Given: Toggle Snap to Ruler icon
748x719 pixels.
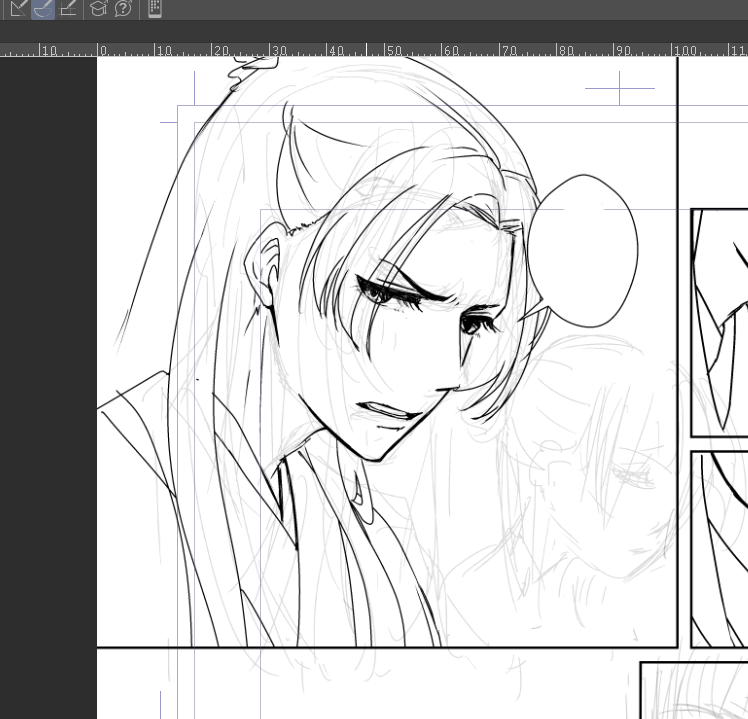Looking at the screenshot, I should pyautogui.click(x=19, y=8).
